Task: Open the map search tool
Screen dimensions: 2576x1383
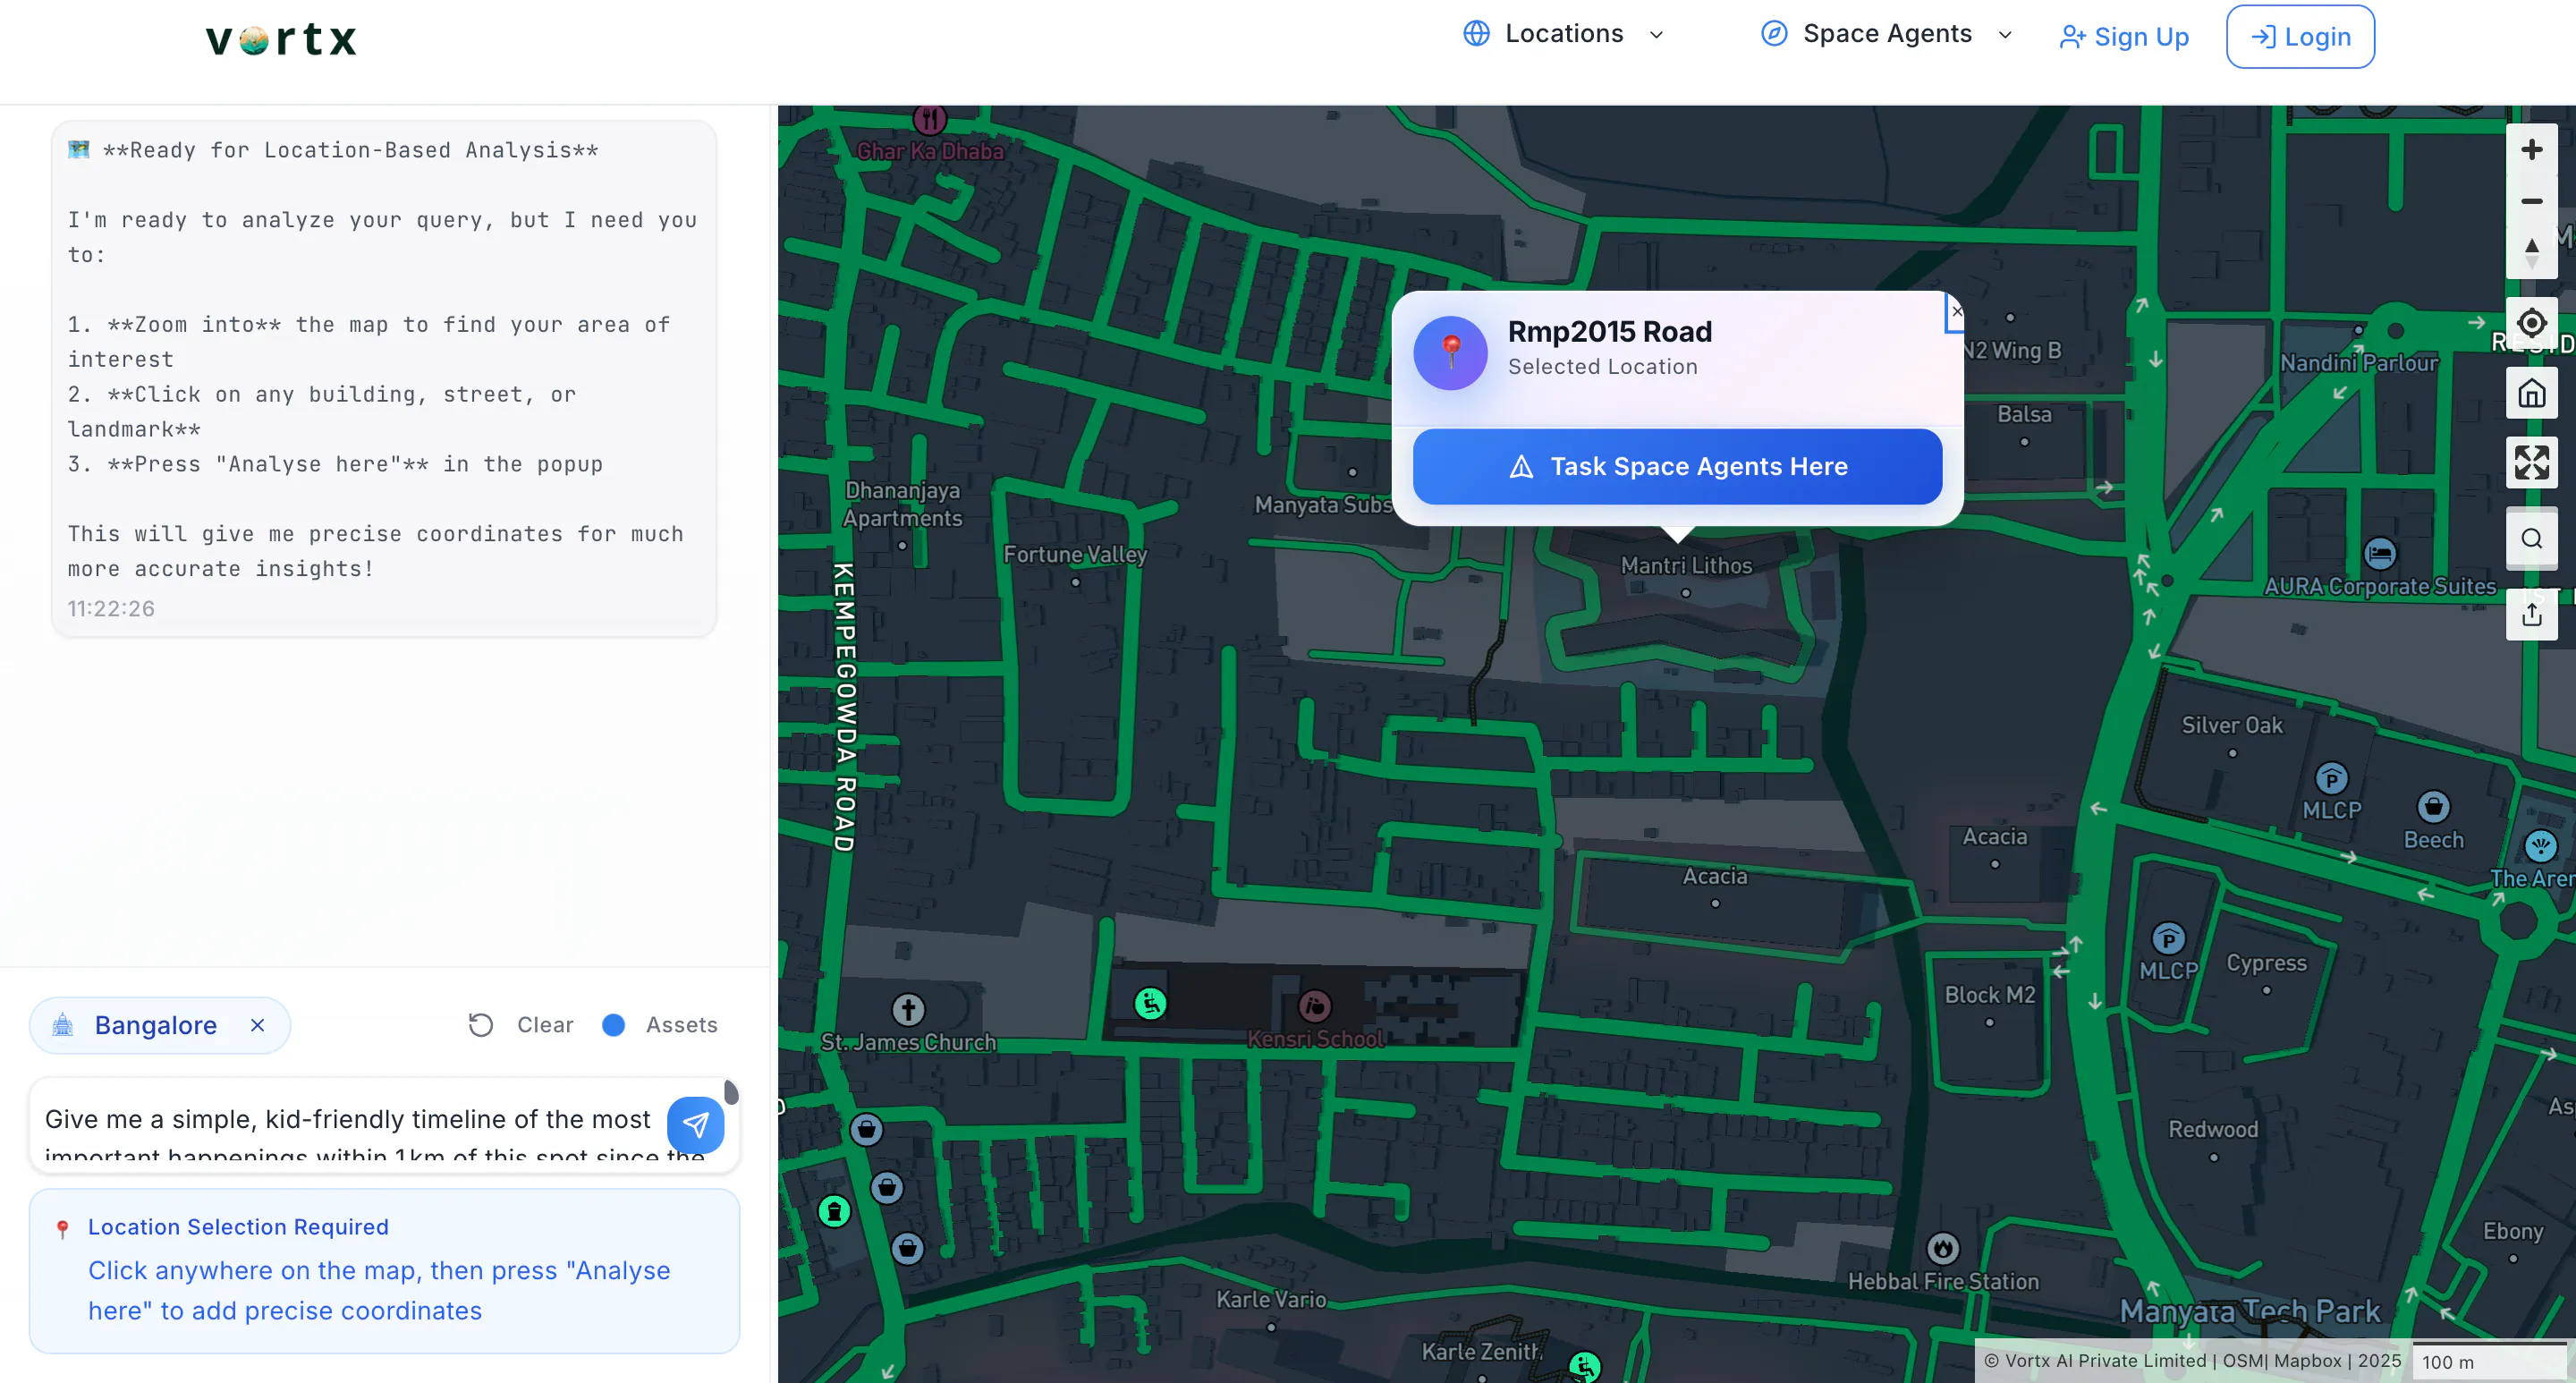Action: tap(2531, 539)
